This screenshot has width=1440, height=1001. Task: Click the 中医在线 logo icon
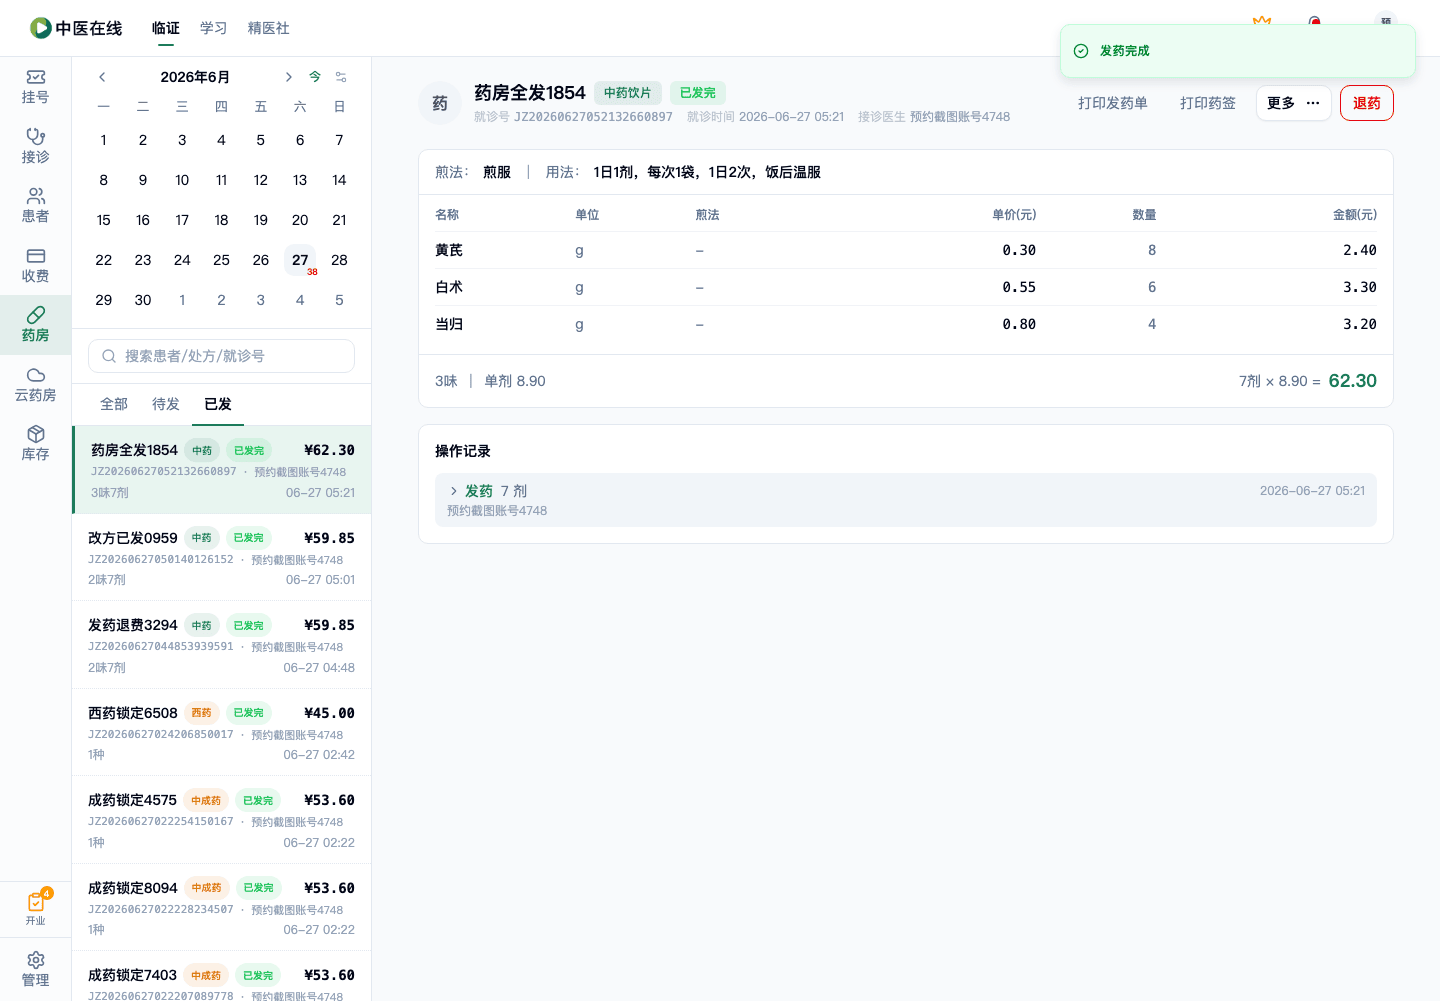41,28
